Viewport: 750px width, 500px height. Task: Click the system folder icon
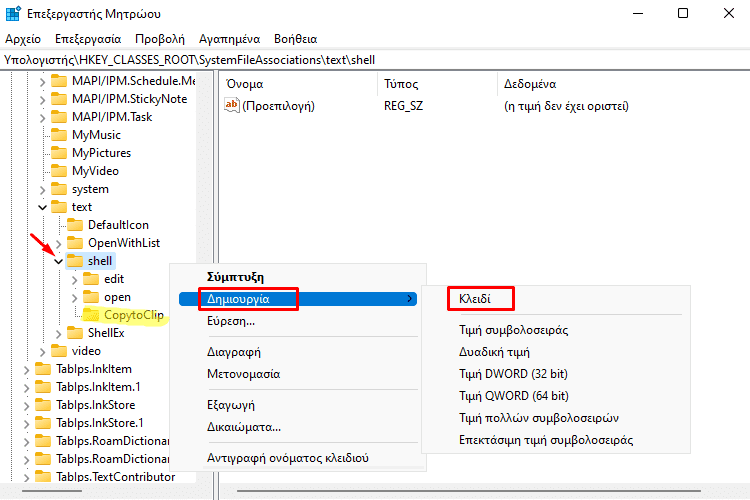(59, 189)
